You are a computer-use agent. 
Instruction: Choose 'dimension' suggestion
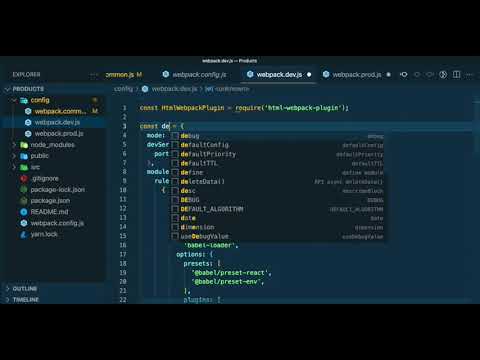(x=277, y=227)
